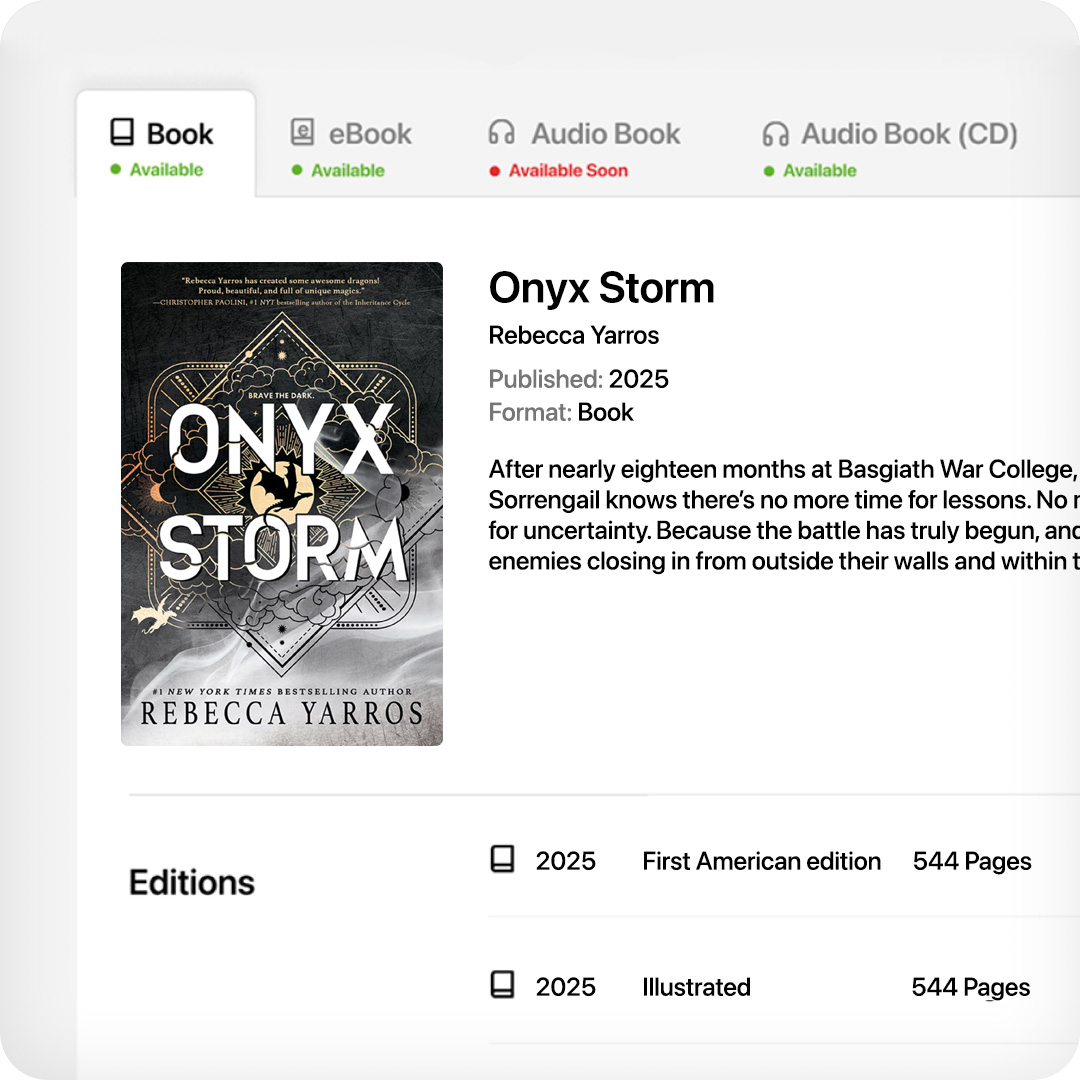Image resolution: width=1080 pixels, height=1080 pixels.
Task: Choose the First American edition row
Action: click(x=784, y=861)
